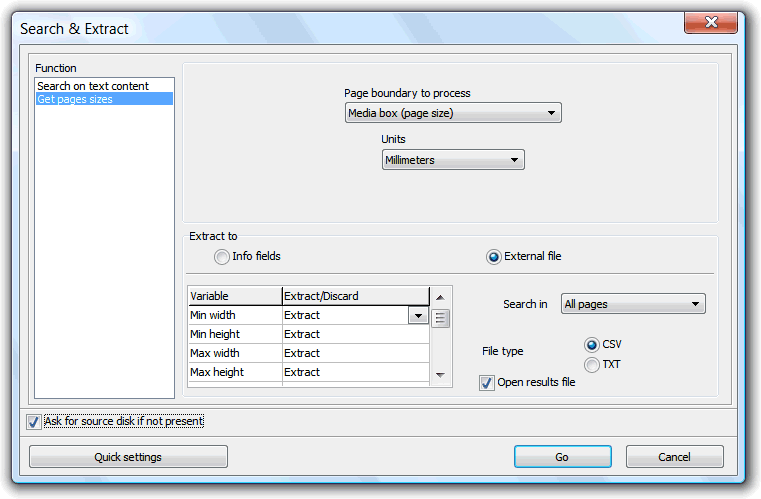Click the Cancel button
Viewport: 761px width, 499px height.
tap(675, 457)
